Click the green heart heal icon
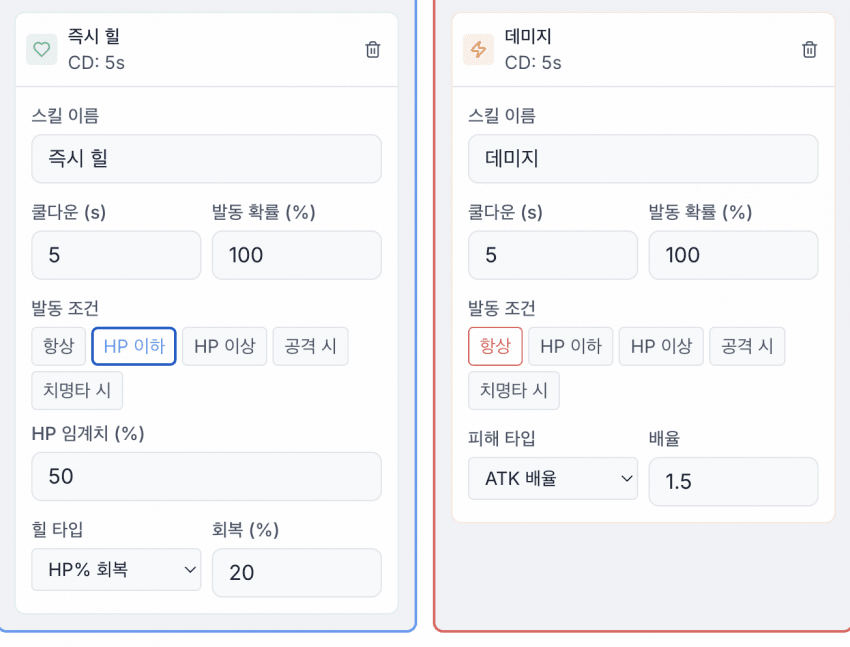 [x=42, y=49]
